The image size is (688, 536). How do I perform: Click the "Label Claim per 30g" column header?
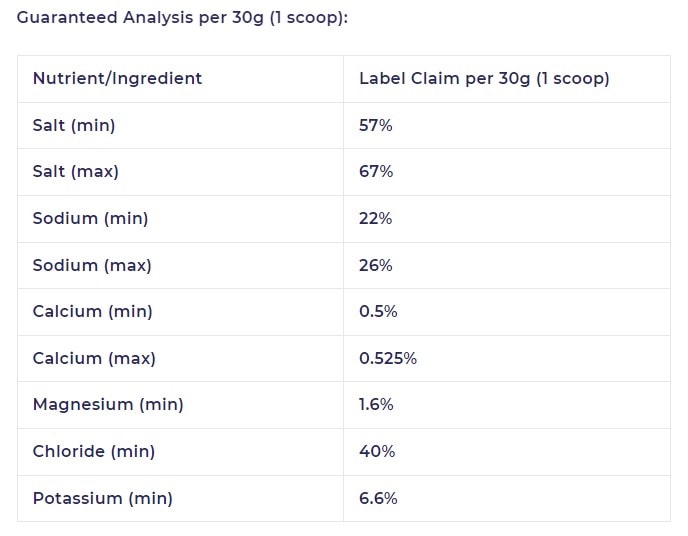tap(484, 78)
